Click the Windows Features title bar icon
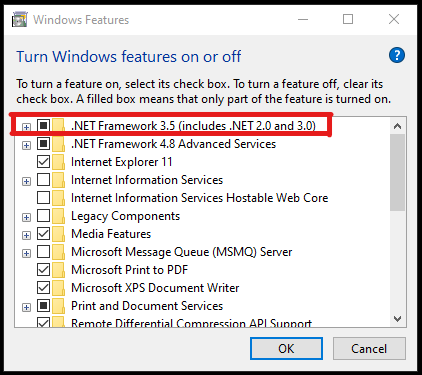This screenshot has width=422, height=375. coord(20,19)
